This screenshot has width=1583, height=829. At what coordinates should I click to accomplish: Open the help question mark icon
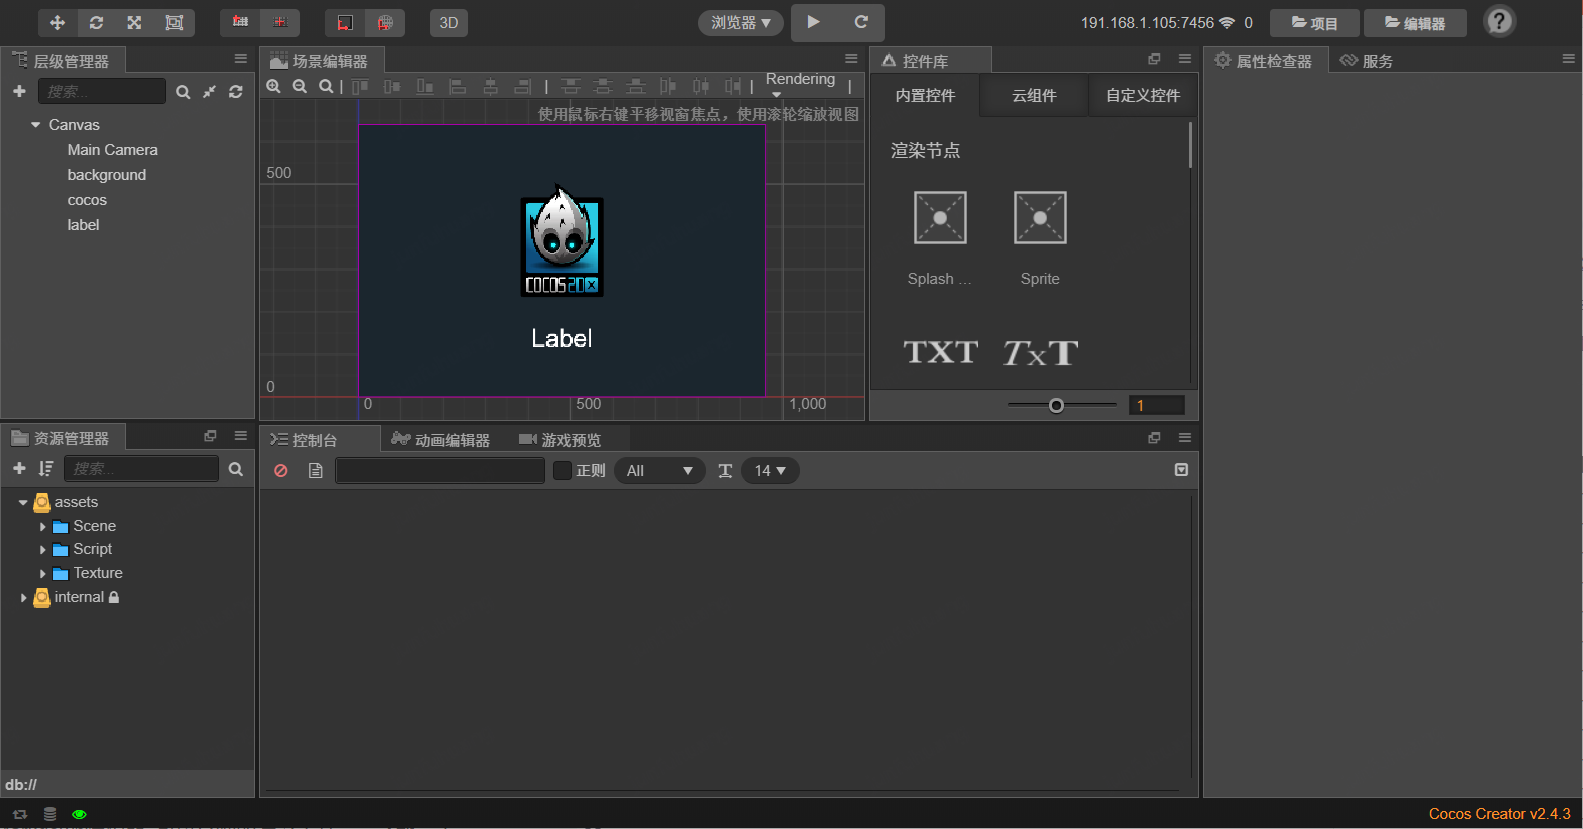pos(1499,21)
